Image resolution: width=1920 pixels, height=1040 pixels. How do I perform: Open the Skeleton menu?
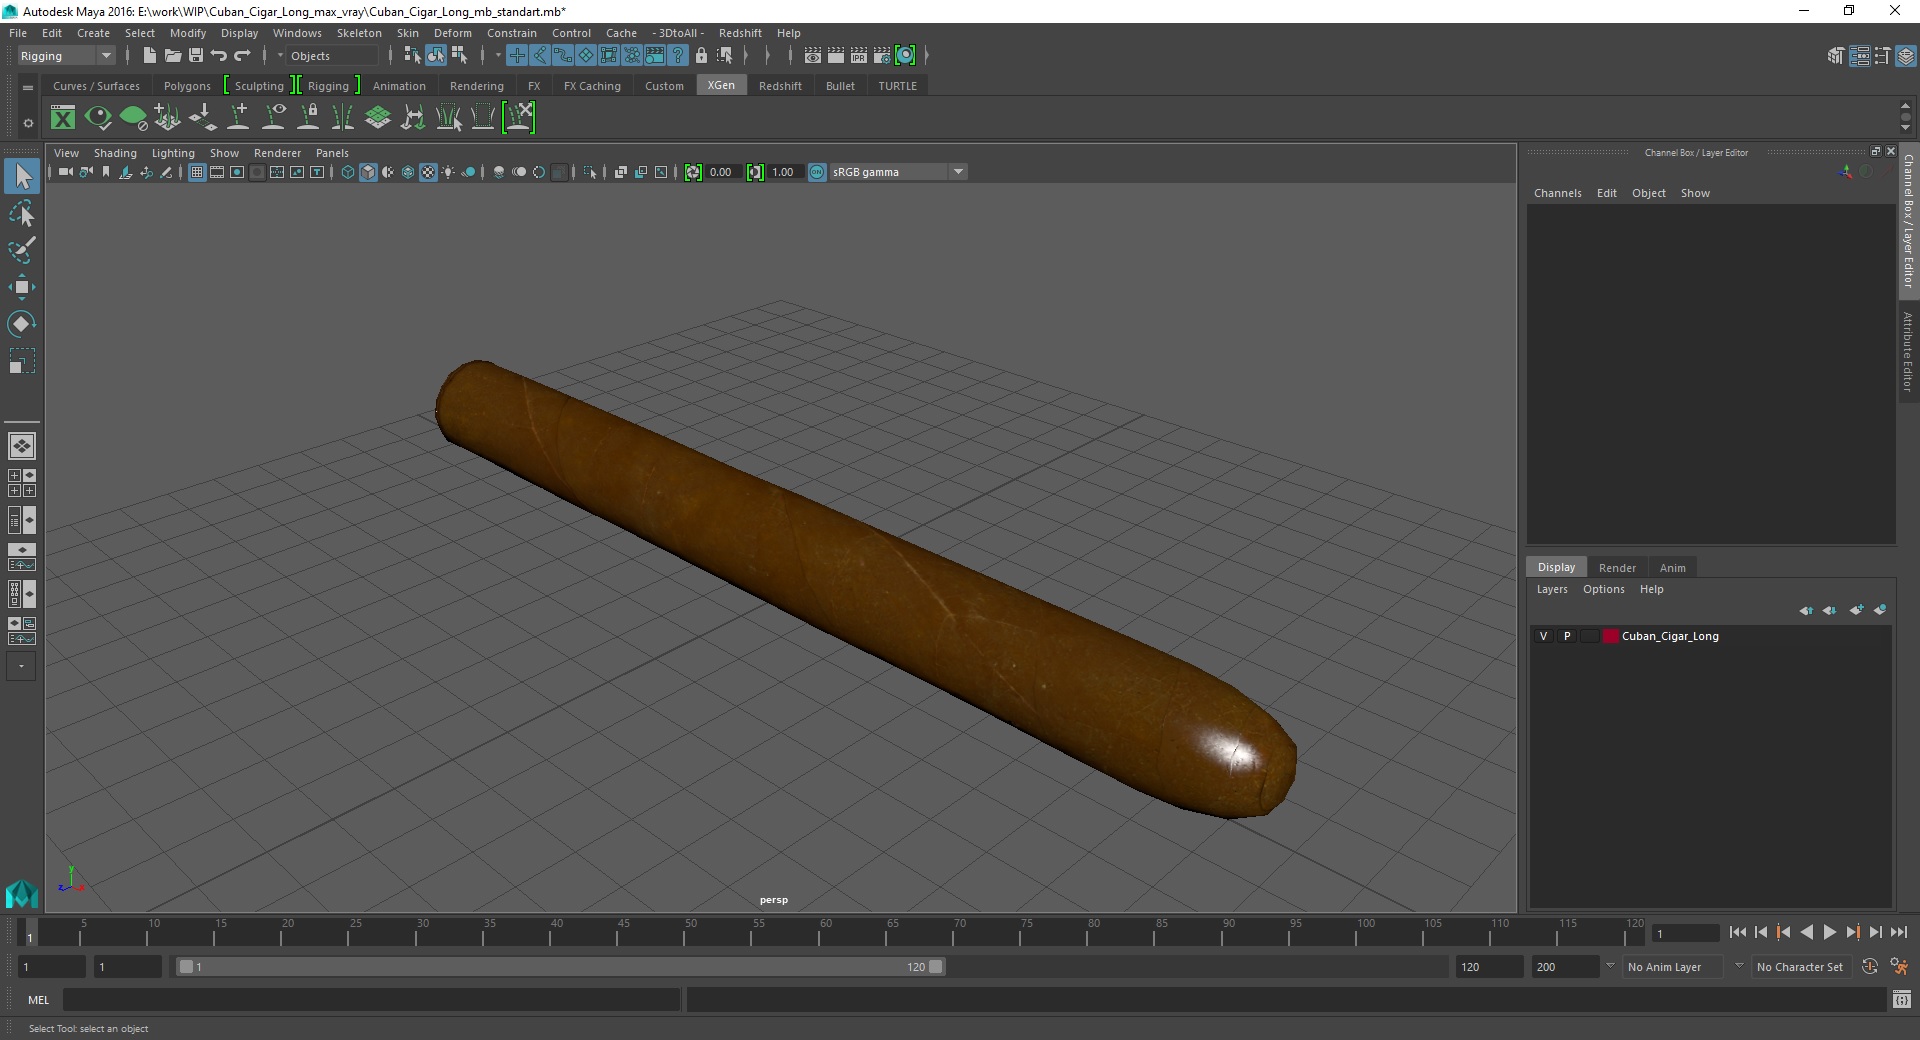[359, 33]
